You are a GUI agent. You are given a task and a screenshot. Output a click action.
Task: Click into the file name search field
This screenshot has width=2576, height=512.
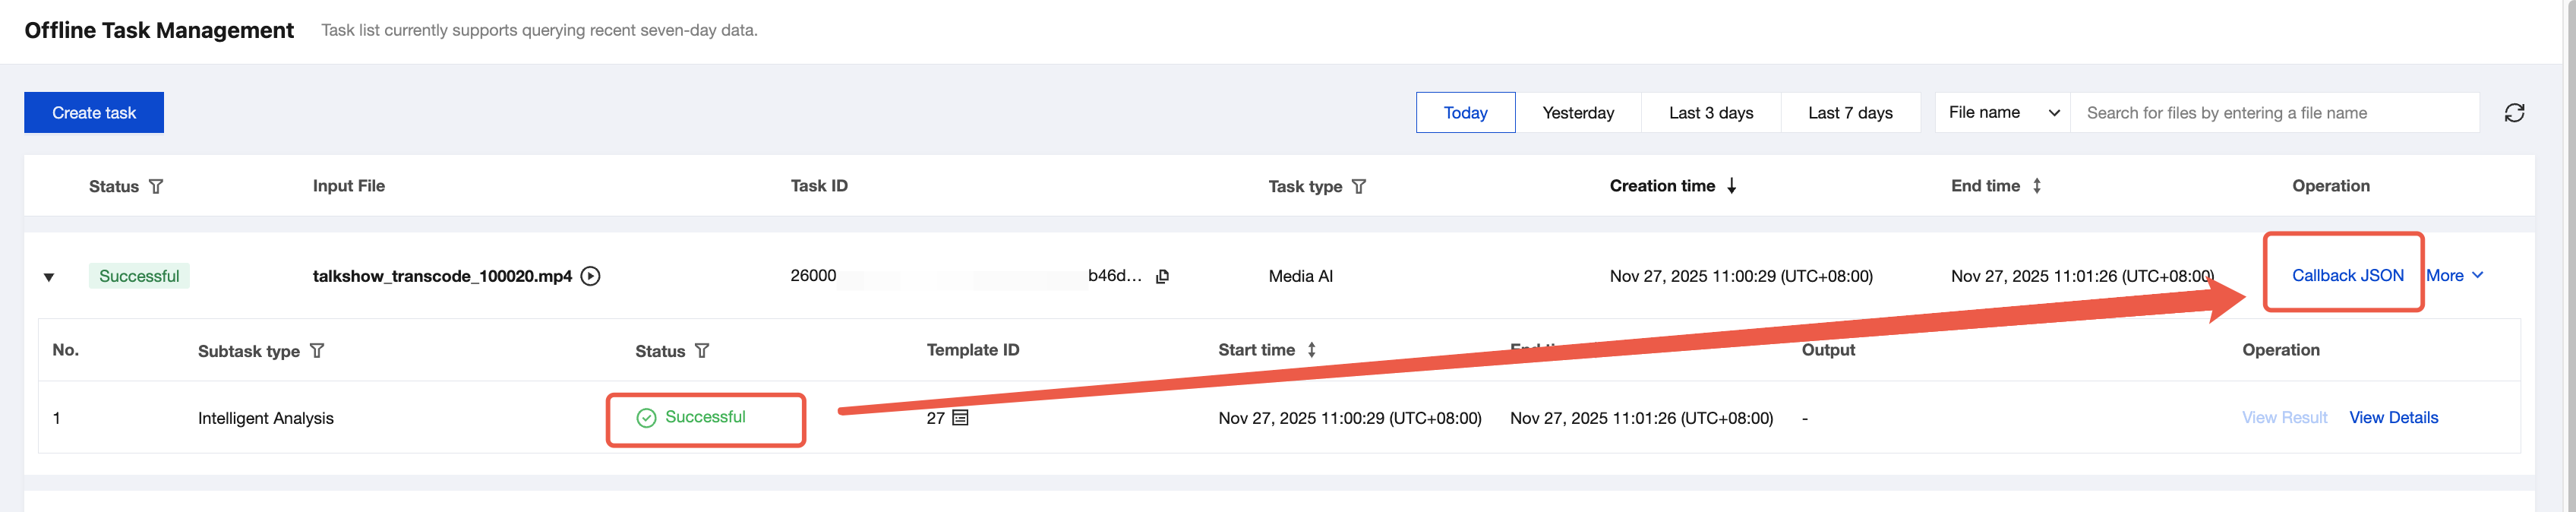pyautogui.click(x=2274, y=113)
